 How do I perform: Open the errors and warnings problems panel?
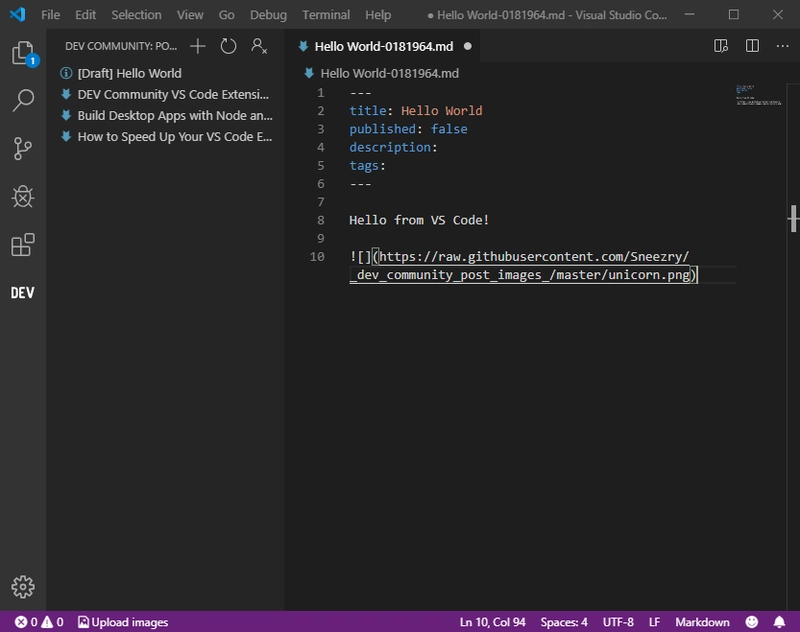tap(39, 622)
